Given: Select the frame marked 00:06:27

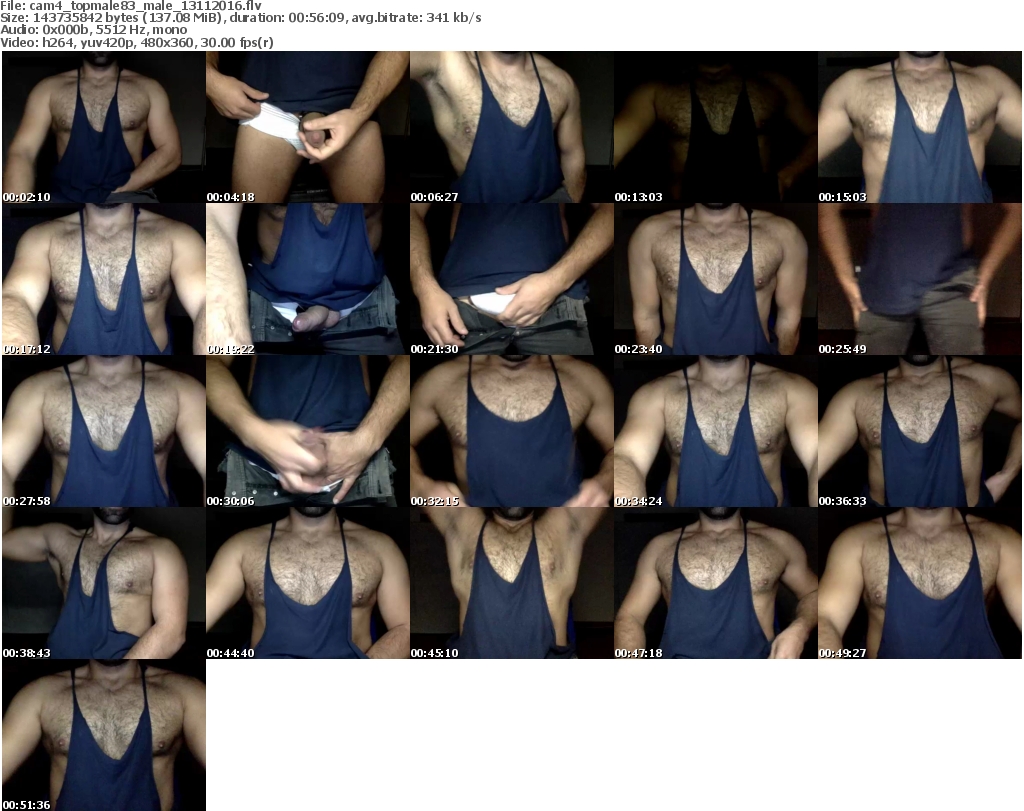Looking at the screenshot, I should point(511,128).
